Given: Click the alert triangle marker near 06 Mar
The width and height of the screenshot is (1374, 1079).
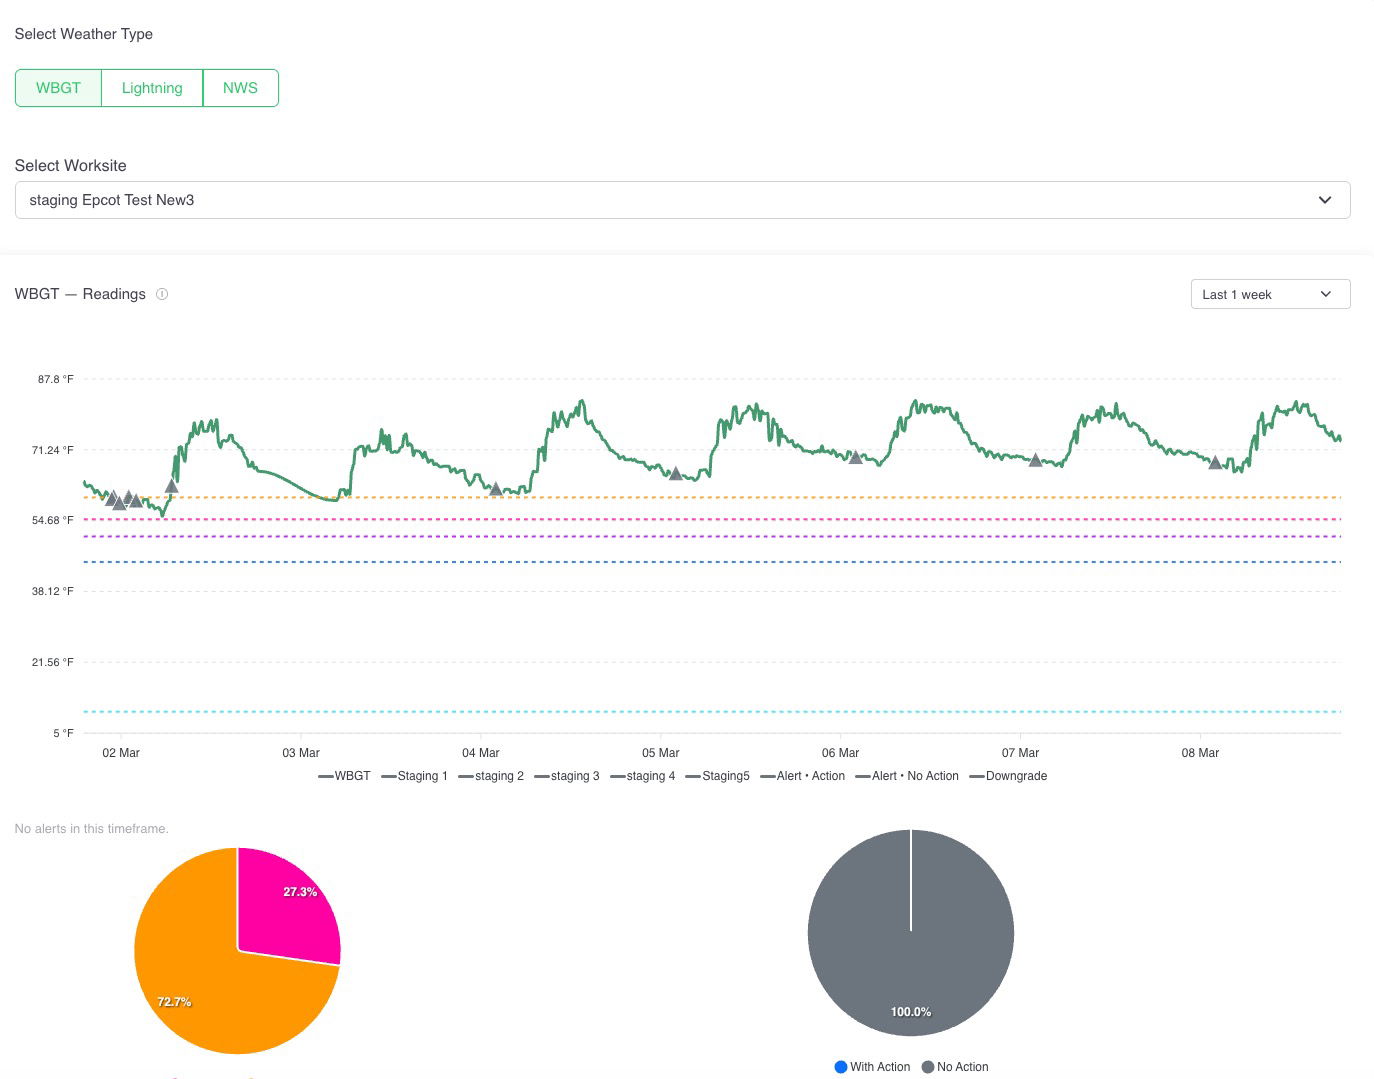Looking at the screenshot, I should pos(855,458).
